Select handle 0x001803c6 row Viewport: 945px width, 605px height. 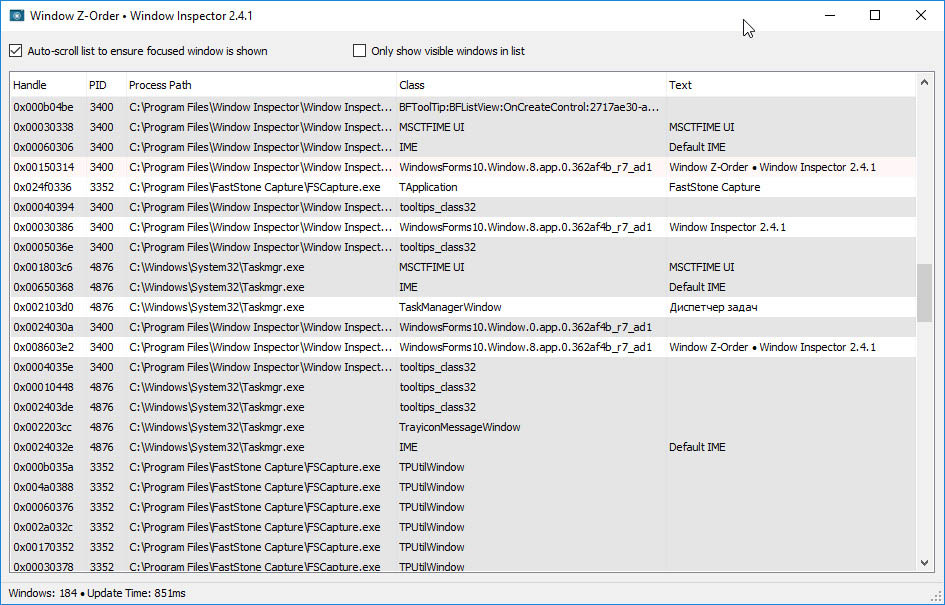(x=463, y=267)
